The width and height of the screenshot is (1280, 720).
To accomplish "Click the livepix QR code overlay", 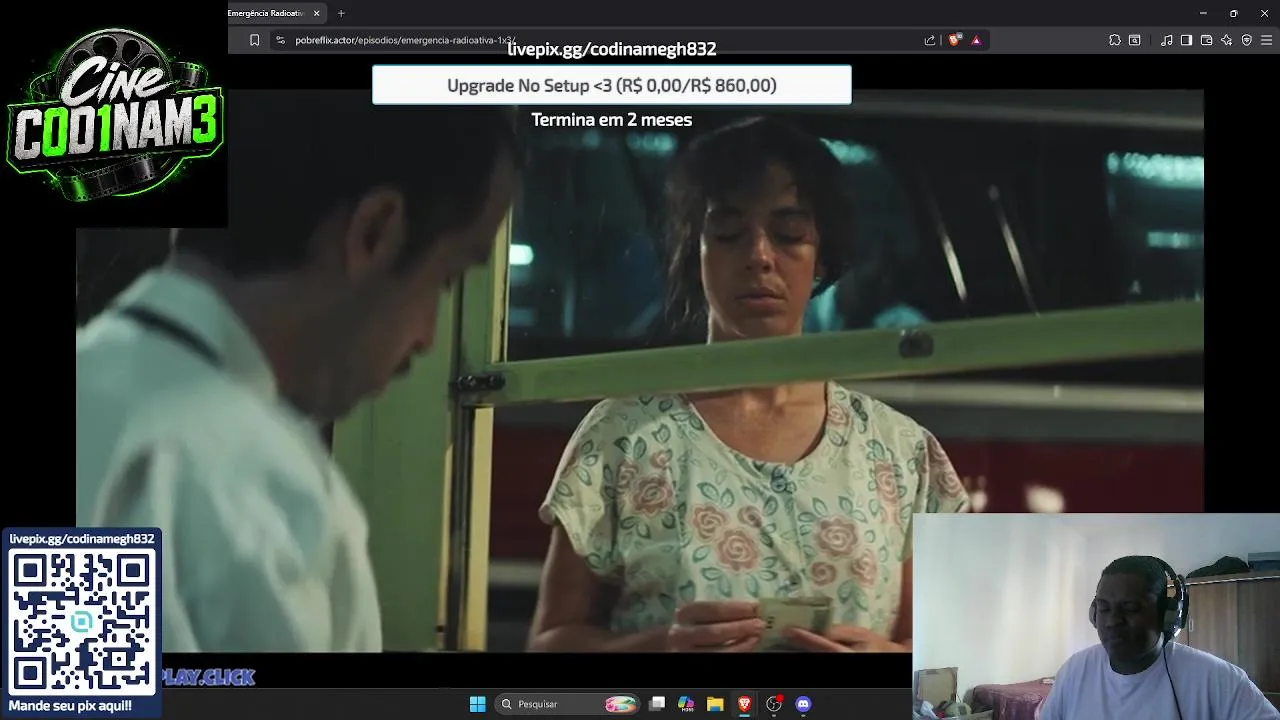I will [82, 620].
